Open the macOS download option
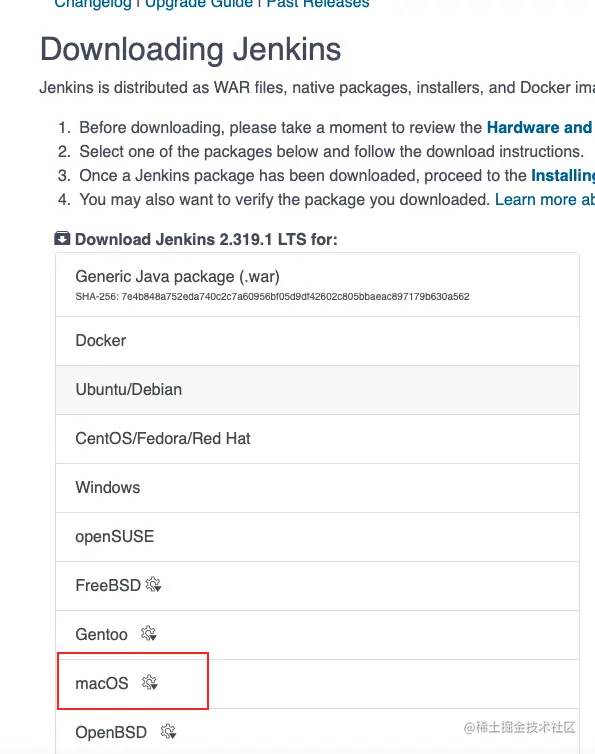Screen dimensions: 595x754 [x=317, y=684]
